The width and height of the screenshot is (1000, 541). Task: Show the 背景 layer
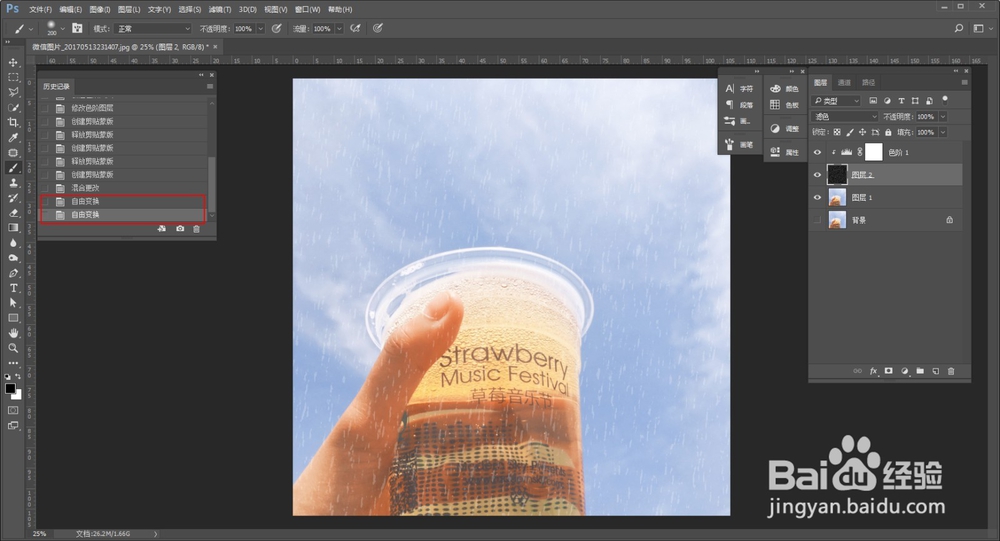coord(817,220)
